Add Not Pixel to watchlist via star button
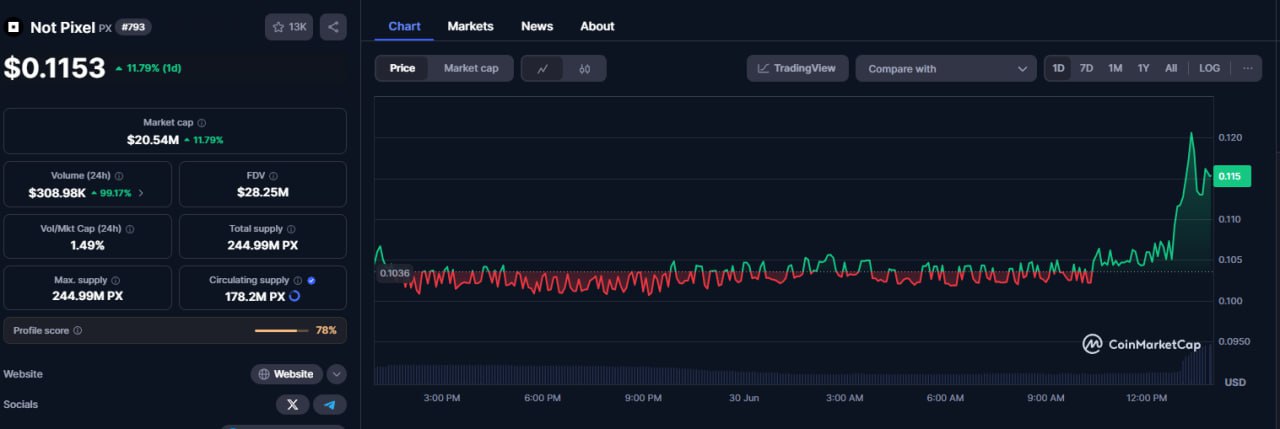Viewport: 1280px width, 429px height. click(289, 27)
